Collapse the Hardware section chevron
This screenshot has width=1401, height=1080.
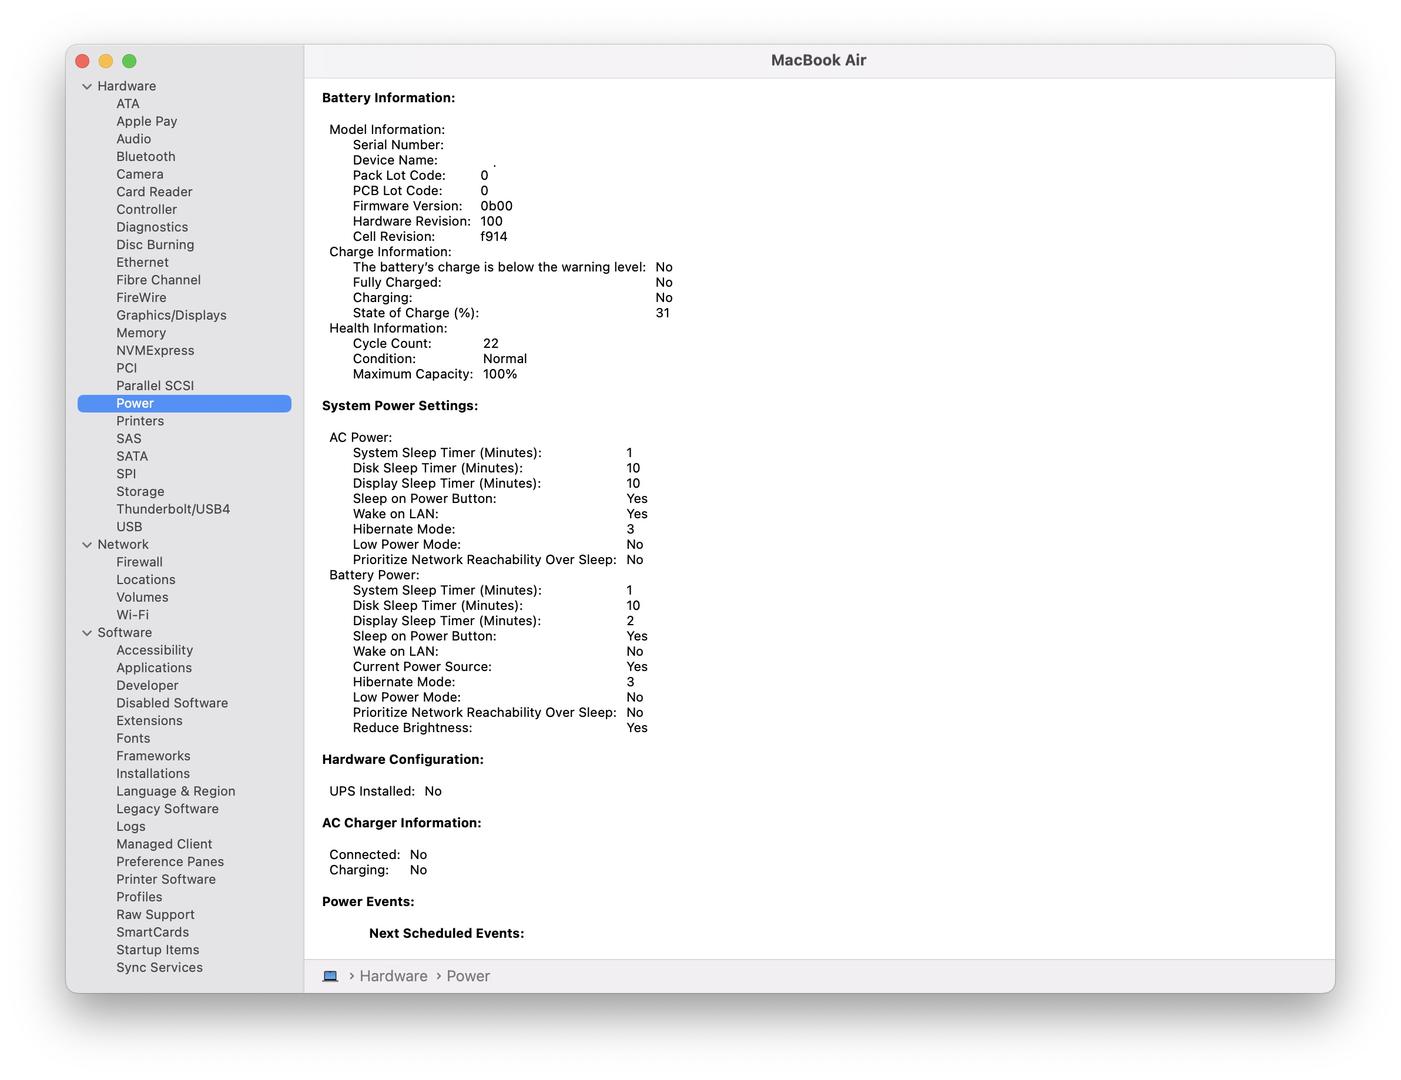coord(87,87)
